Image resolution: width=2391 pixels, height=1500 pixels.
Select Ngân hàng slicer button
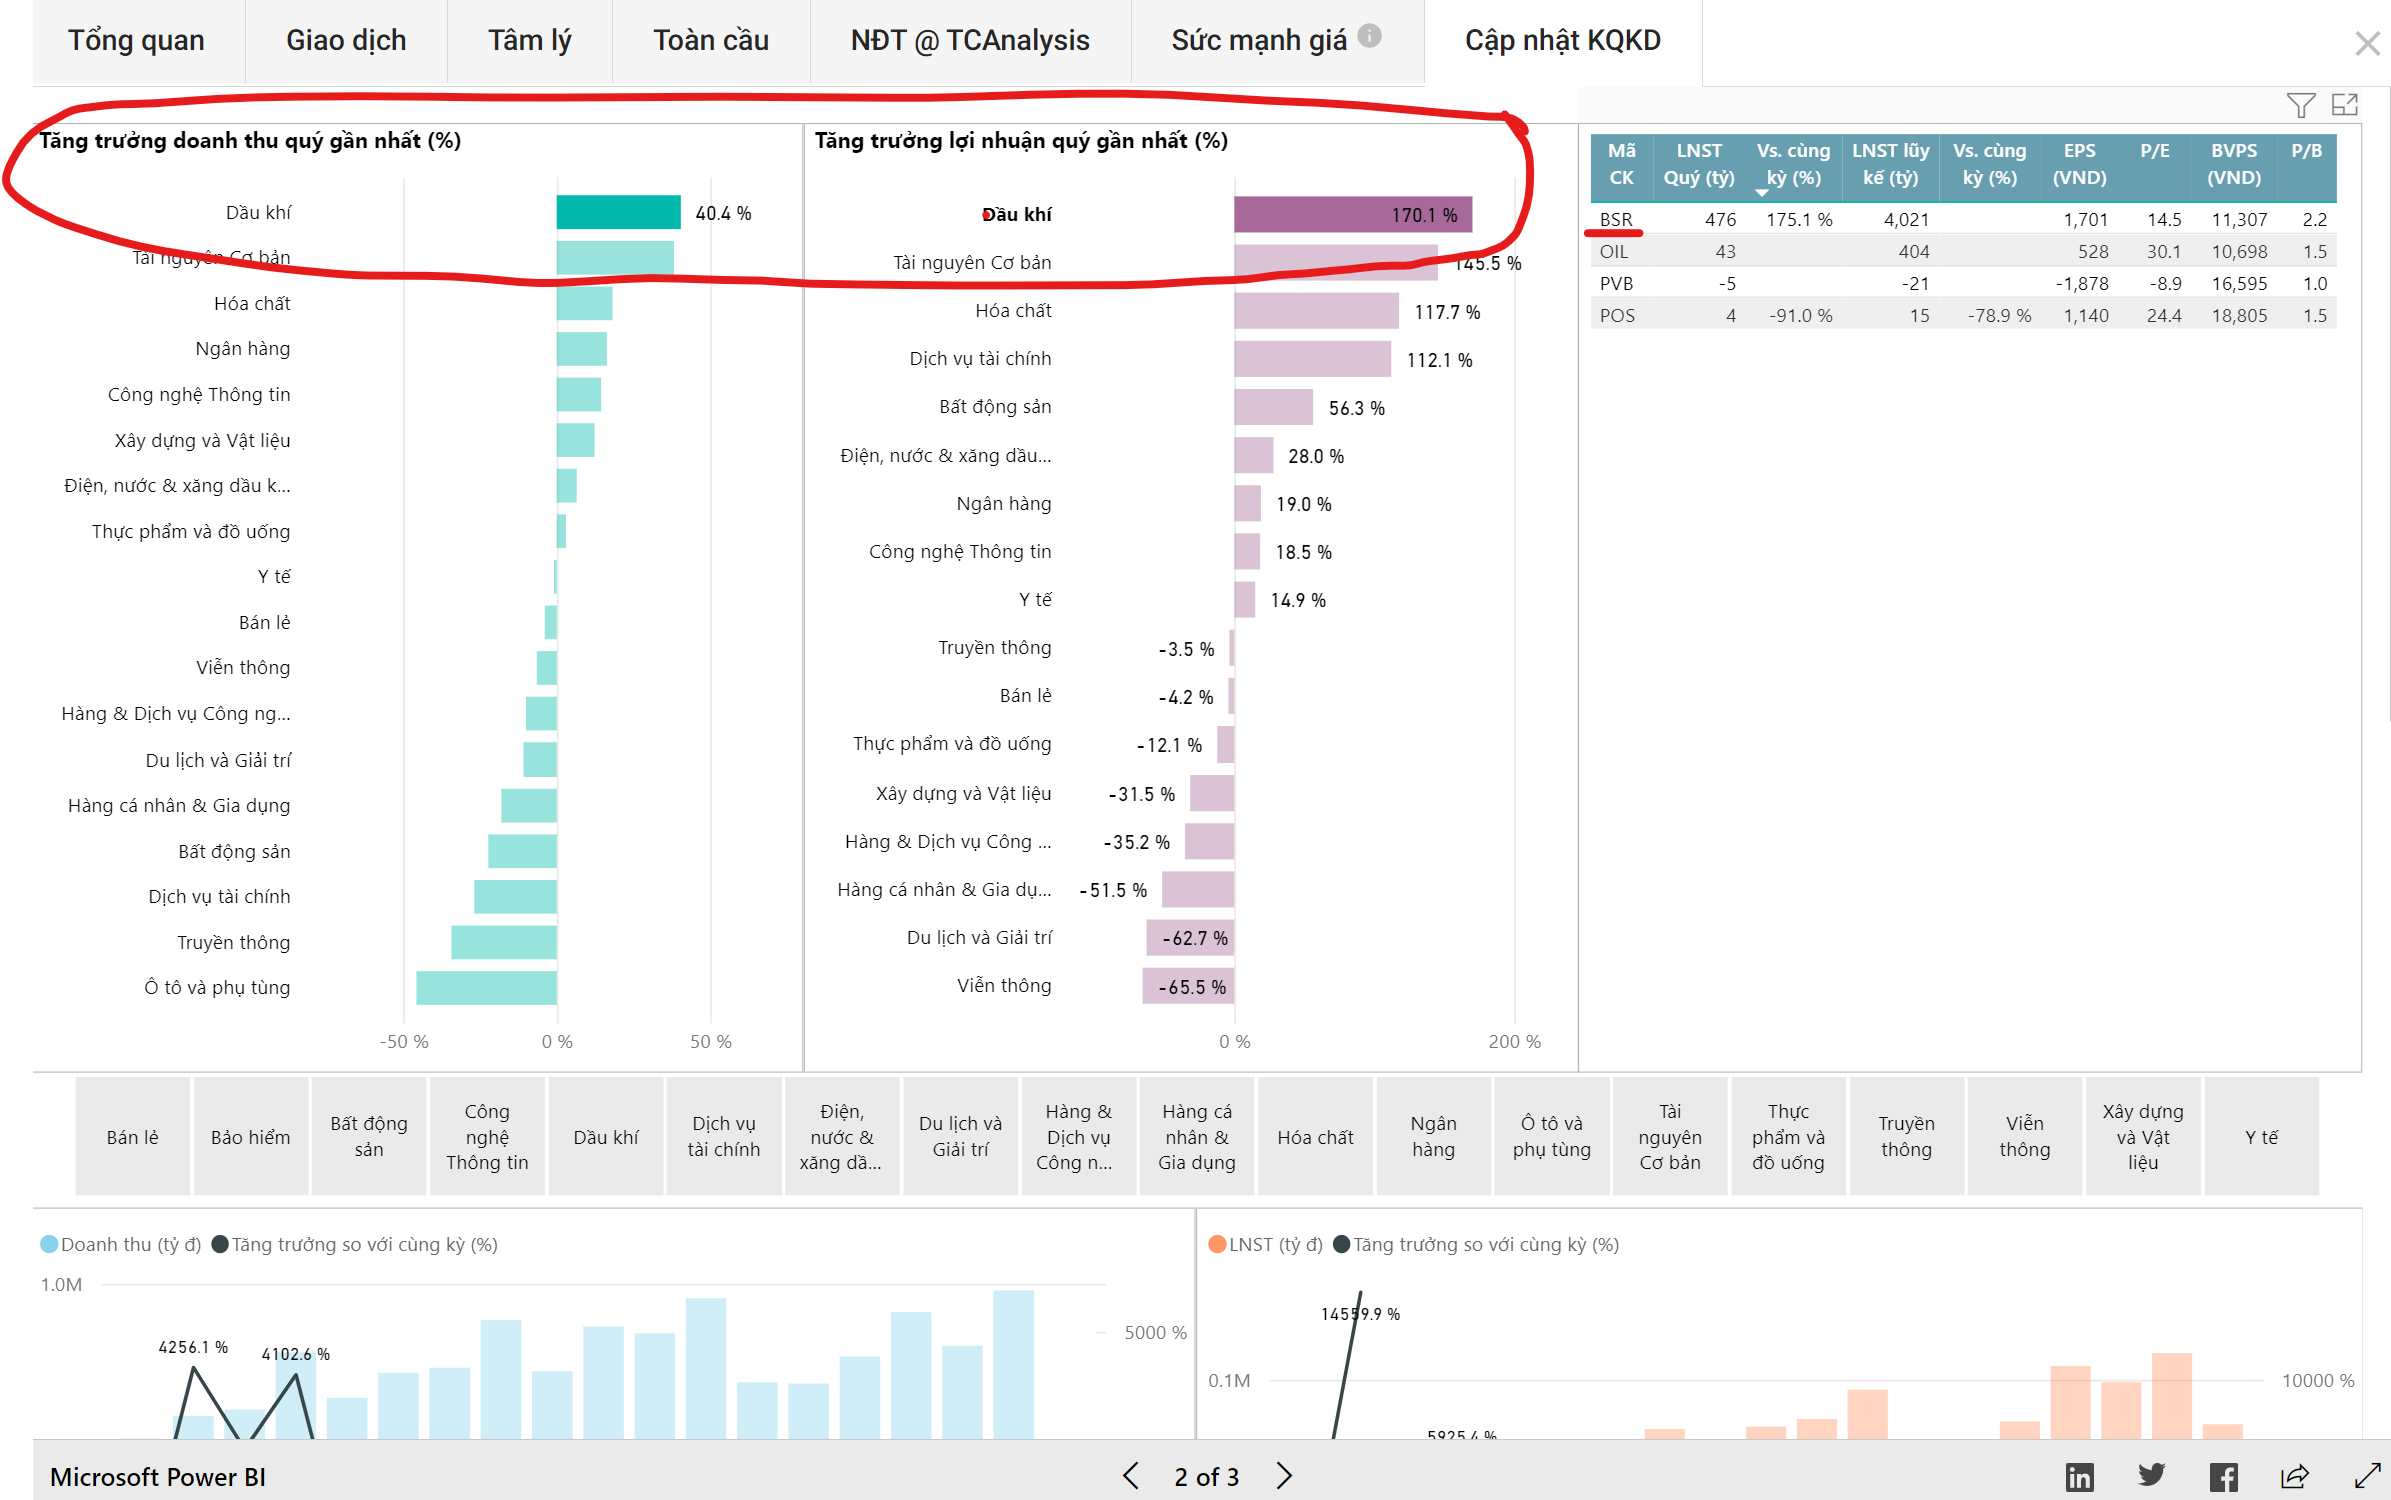[x=1433, y=1136]
